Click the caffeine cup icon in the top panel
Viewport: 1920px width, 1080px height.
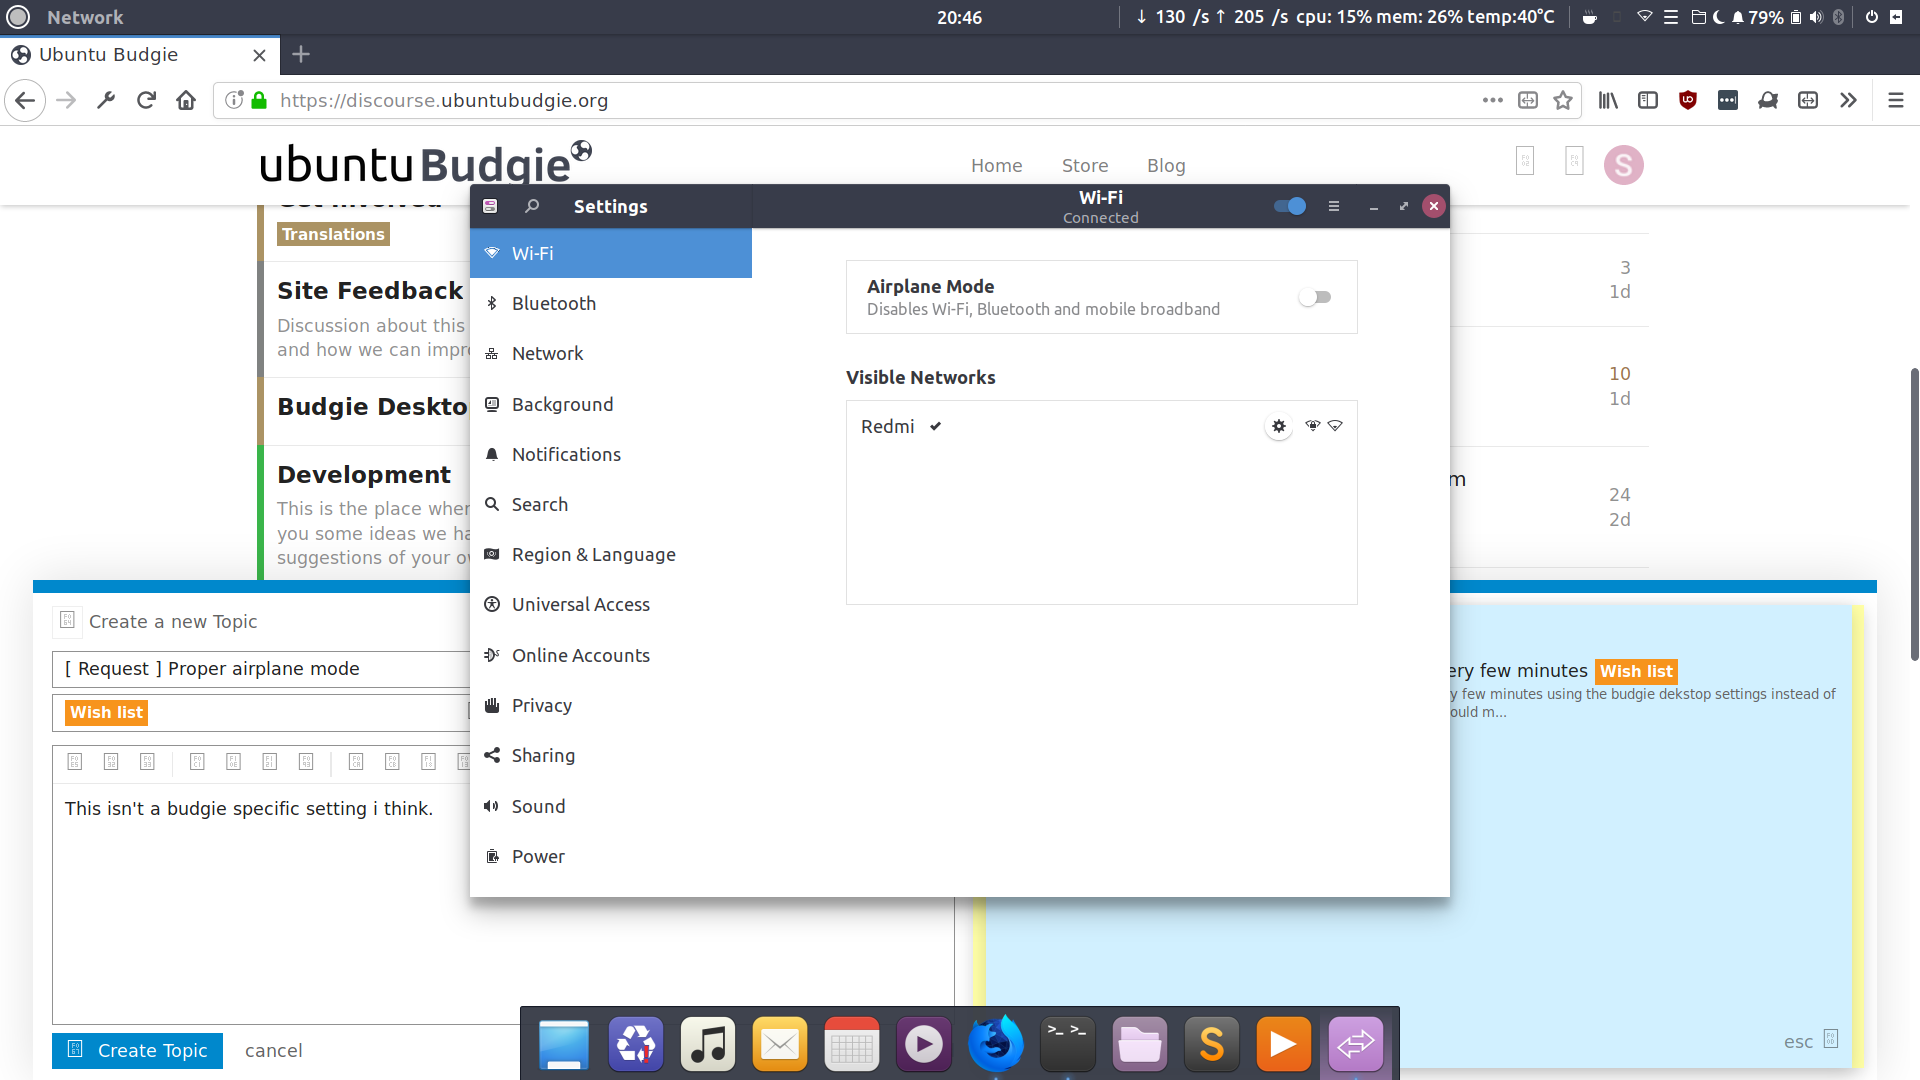(x=1589, y=17)
